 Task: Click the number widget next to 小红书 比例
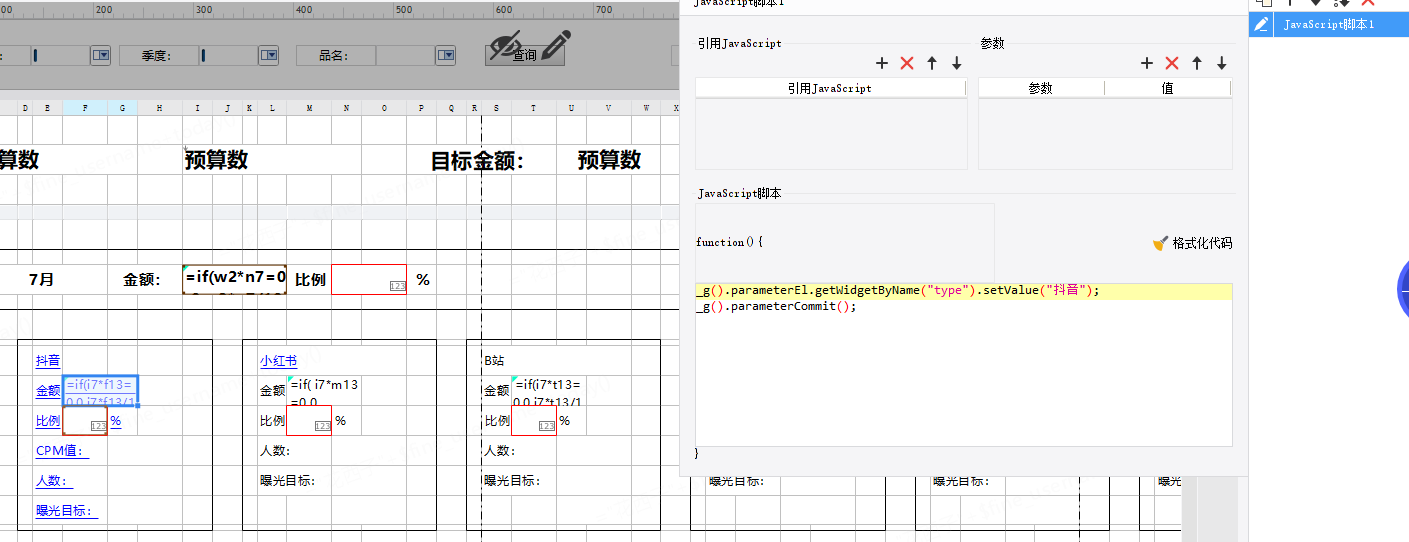[x=309, y=421]
